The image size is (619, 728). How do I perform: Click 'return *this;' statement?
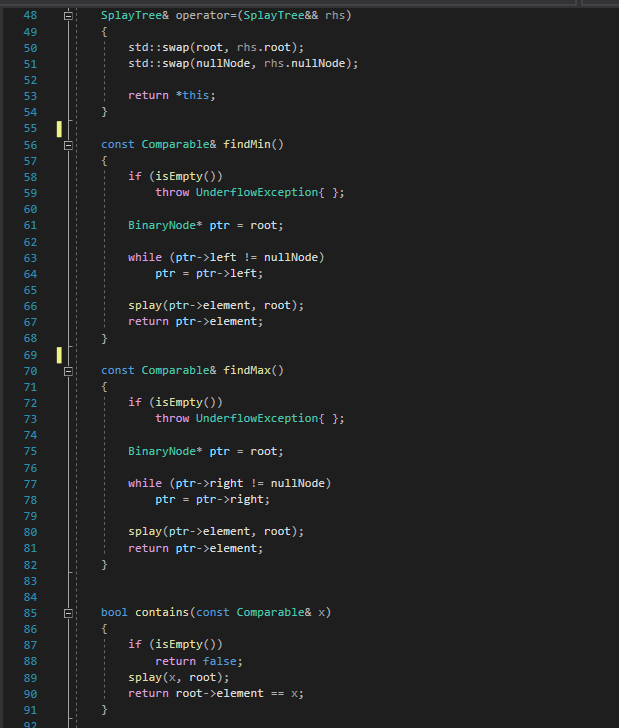coord(172,95)
